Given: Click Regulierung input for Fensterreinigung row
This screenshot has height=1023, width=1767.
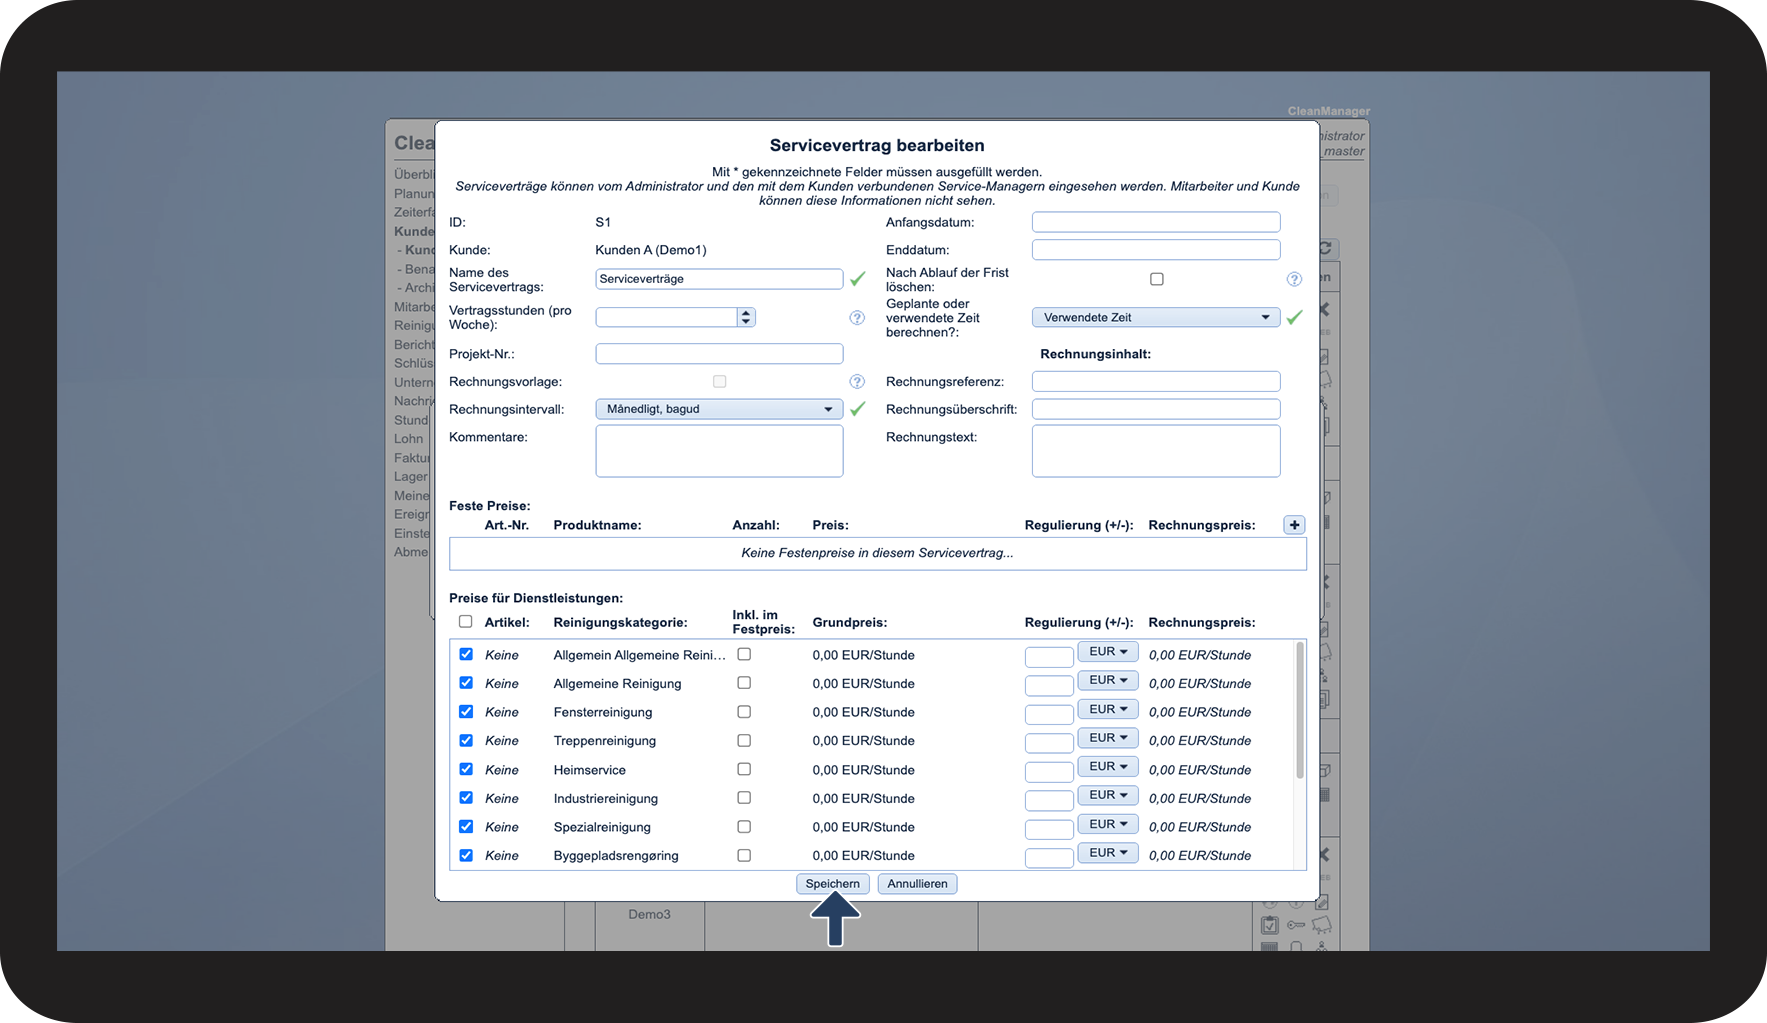Looking at the screenshot, I should point(1049,714).
